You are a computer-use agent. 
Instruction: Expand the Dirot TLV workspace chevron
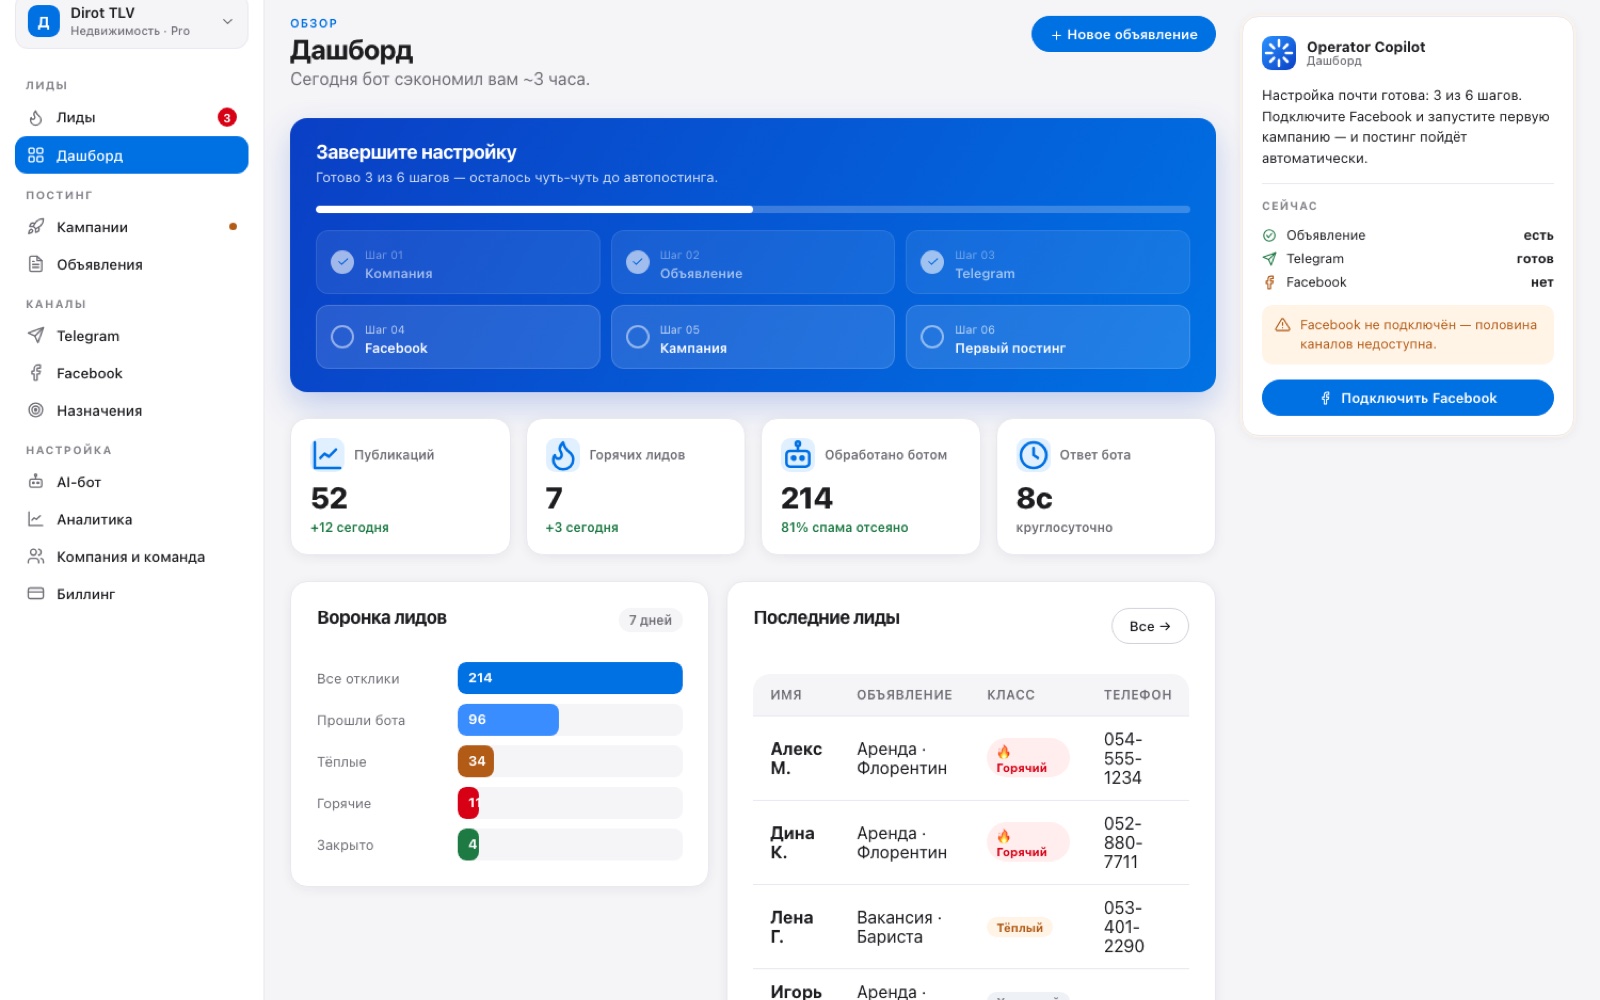(228, 21)
